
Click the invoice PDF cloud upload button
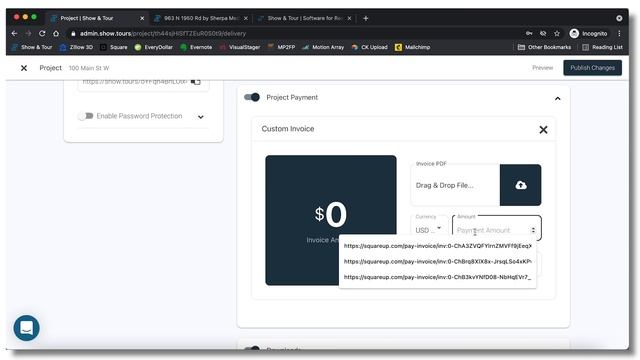(x=520, y=185)
